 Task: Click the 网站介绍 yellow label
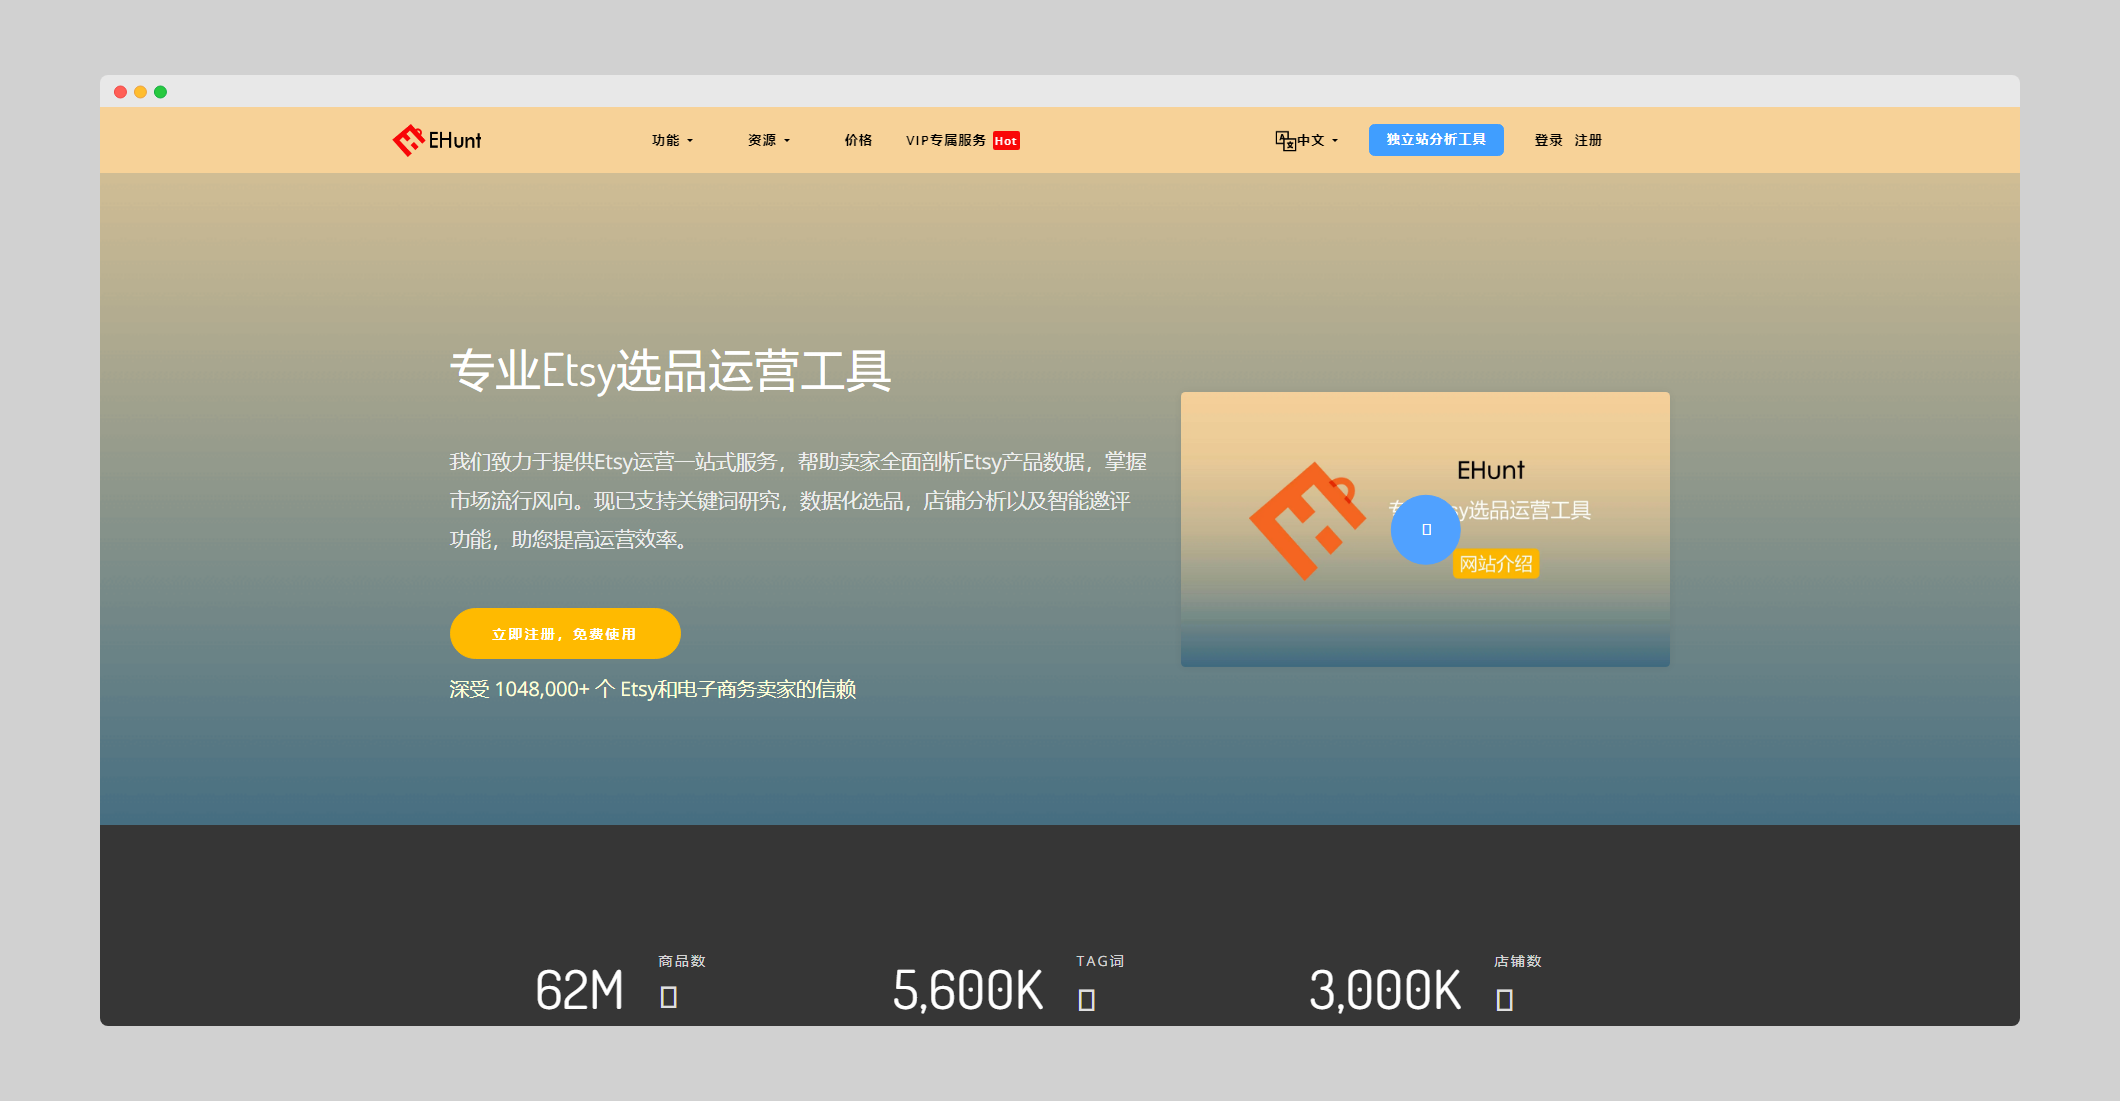pos(1496,564)
